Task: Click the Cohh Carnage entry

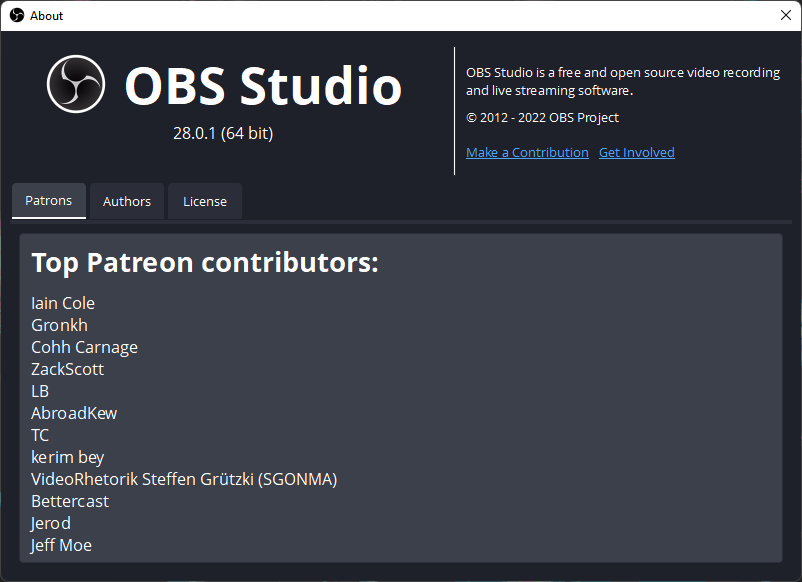Action: coord(84,347)
